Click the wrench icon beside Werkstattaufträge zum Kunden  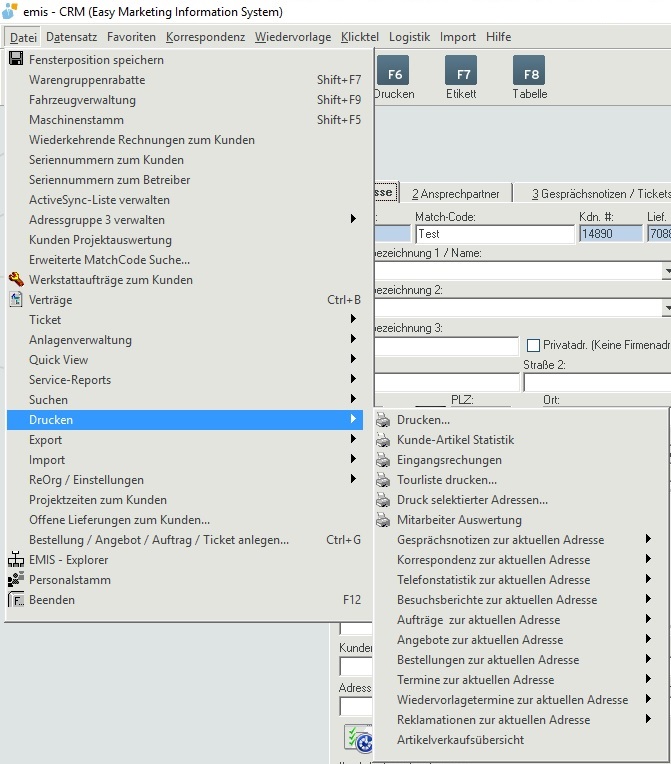coord(16,279)
